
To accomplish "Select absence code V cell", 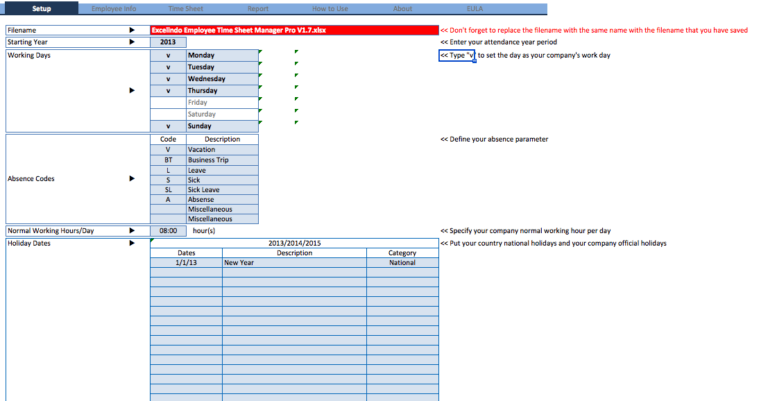I will click(168, 149).
